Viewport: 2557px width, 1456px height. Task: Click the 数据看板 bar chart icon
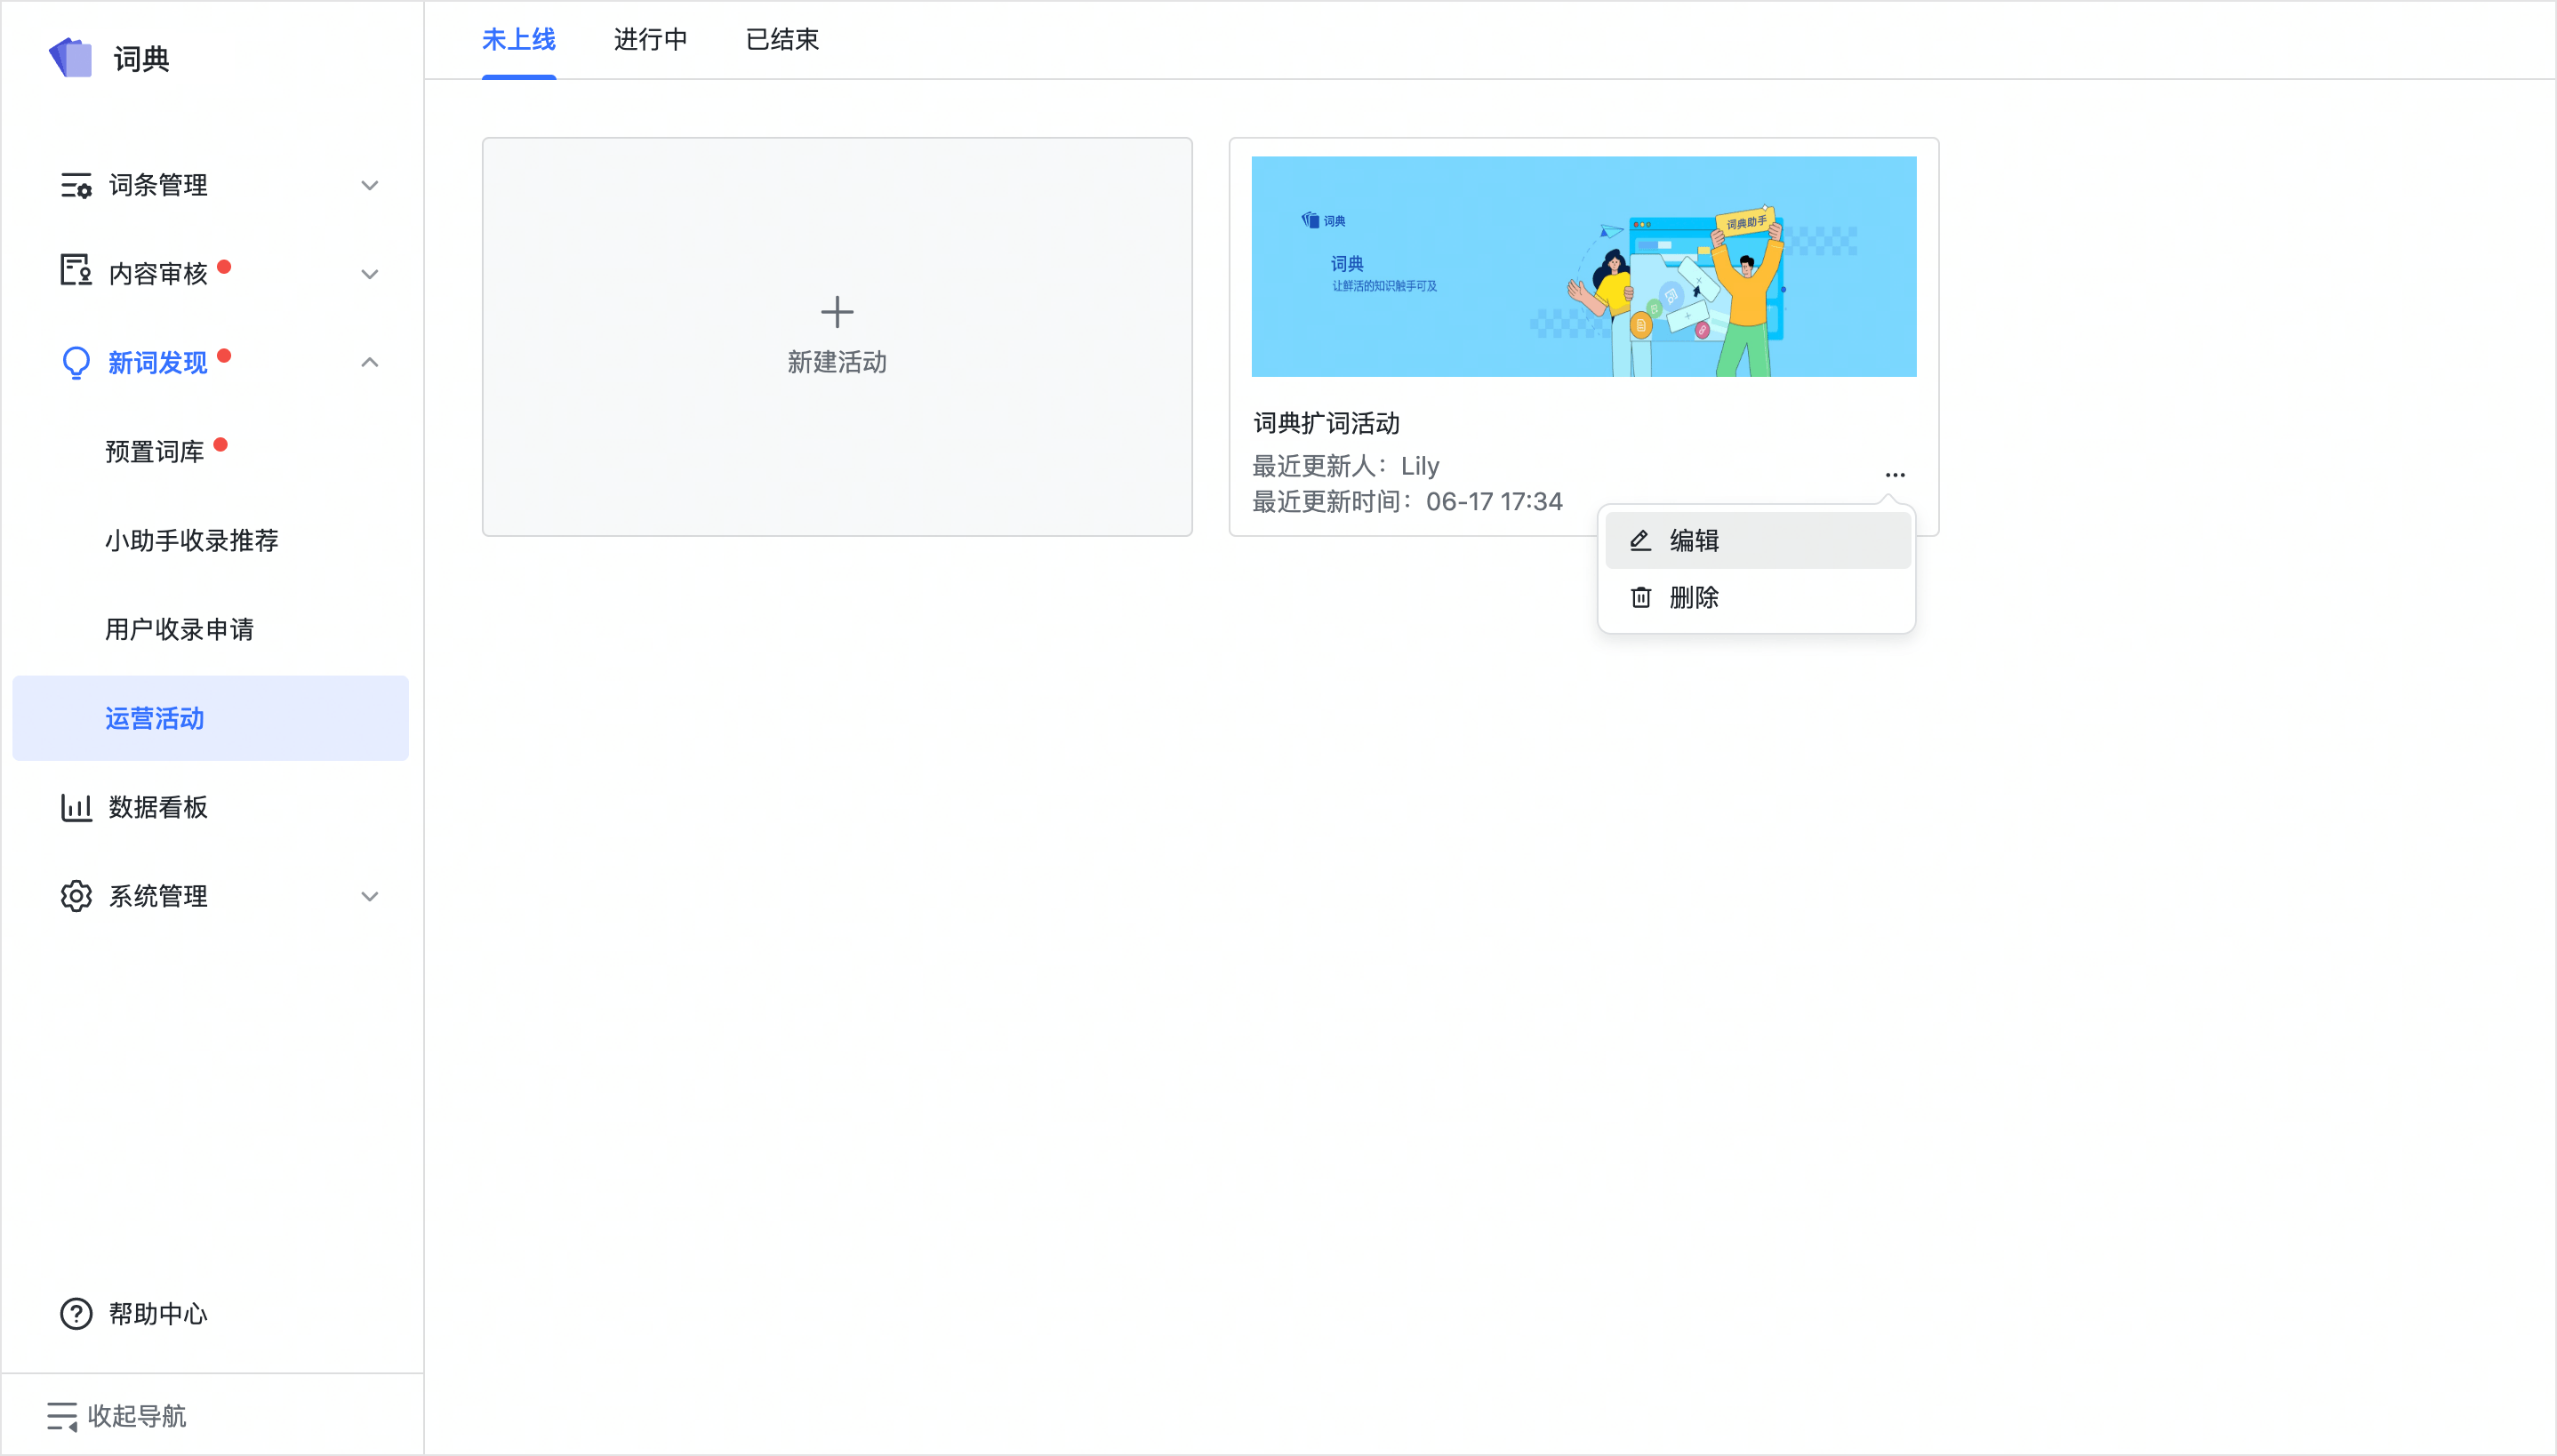[76, 807]
